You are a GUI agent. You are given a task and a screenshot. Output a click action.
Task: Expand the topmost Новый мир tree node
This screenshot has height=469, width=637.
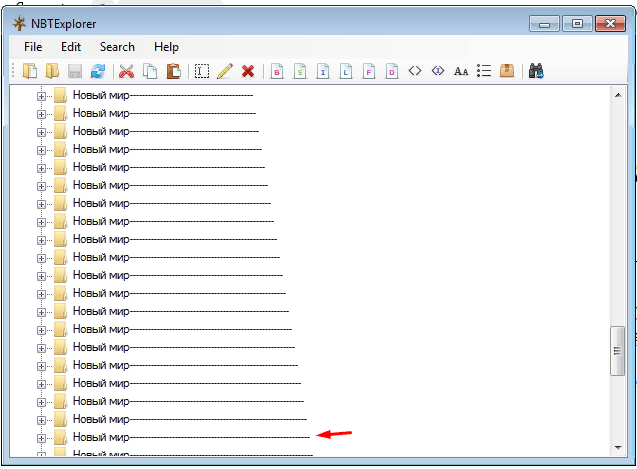41,96
